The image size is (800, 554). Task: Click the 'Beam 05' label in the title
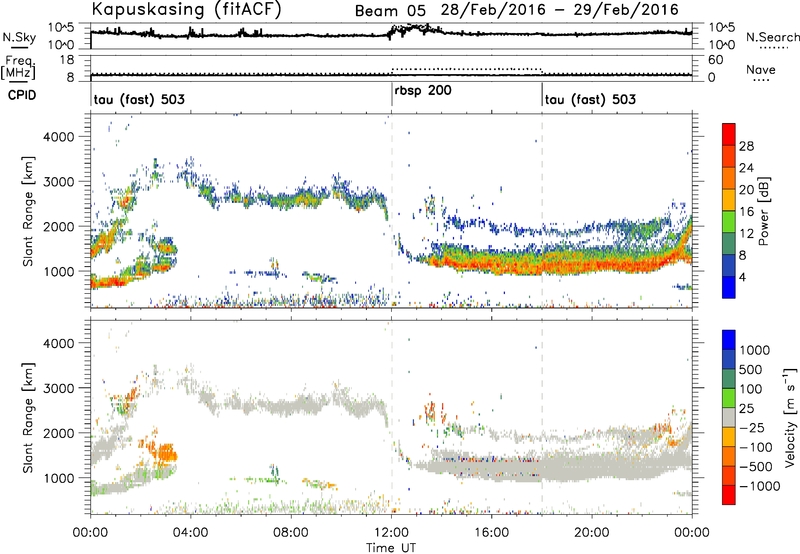pos(390,11)
